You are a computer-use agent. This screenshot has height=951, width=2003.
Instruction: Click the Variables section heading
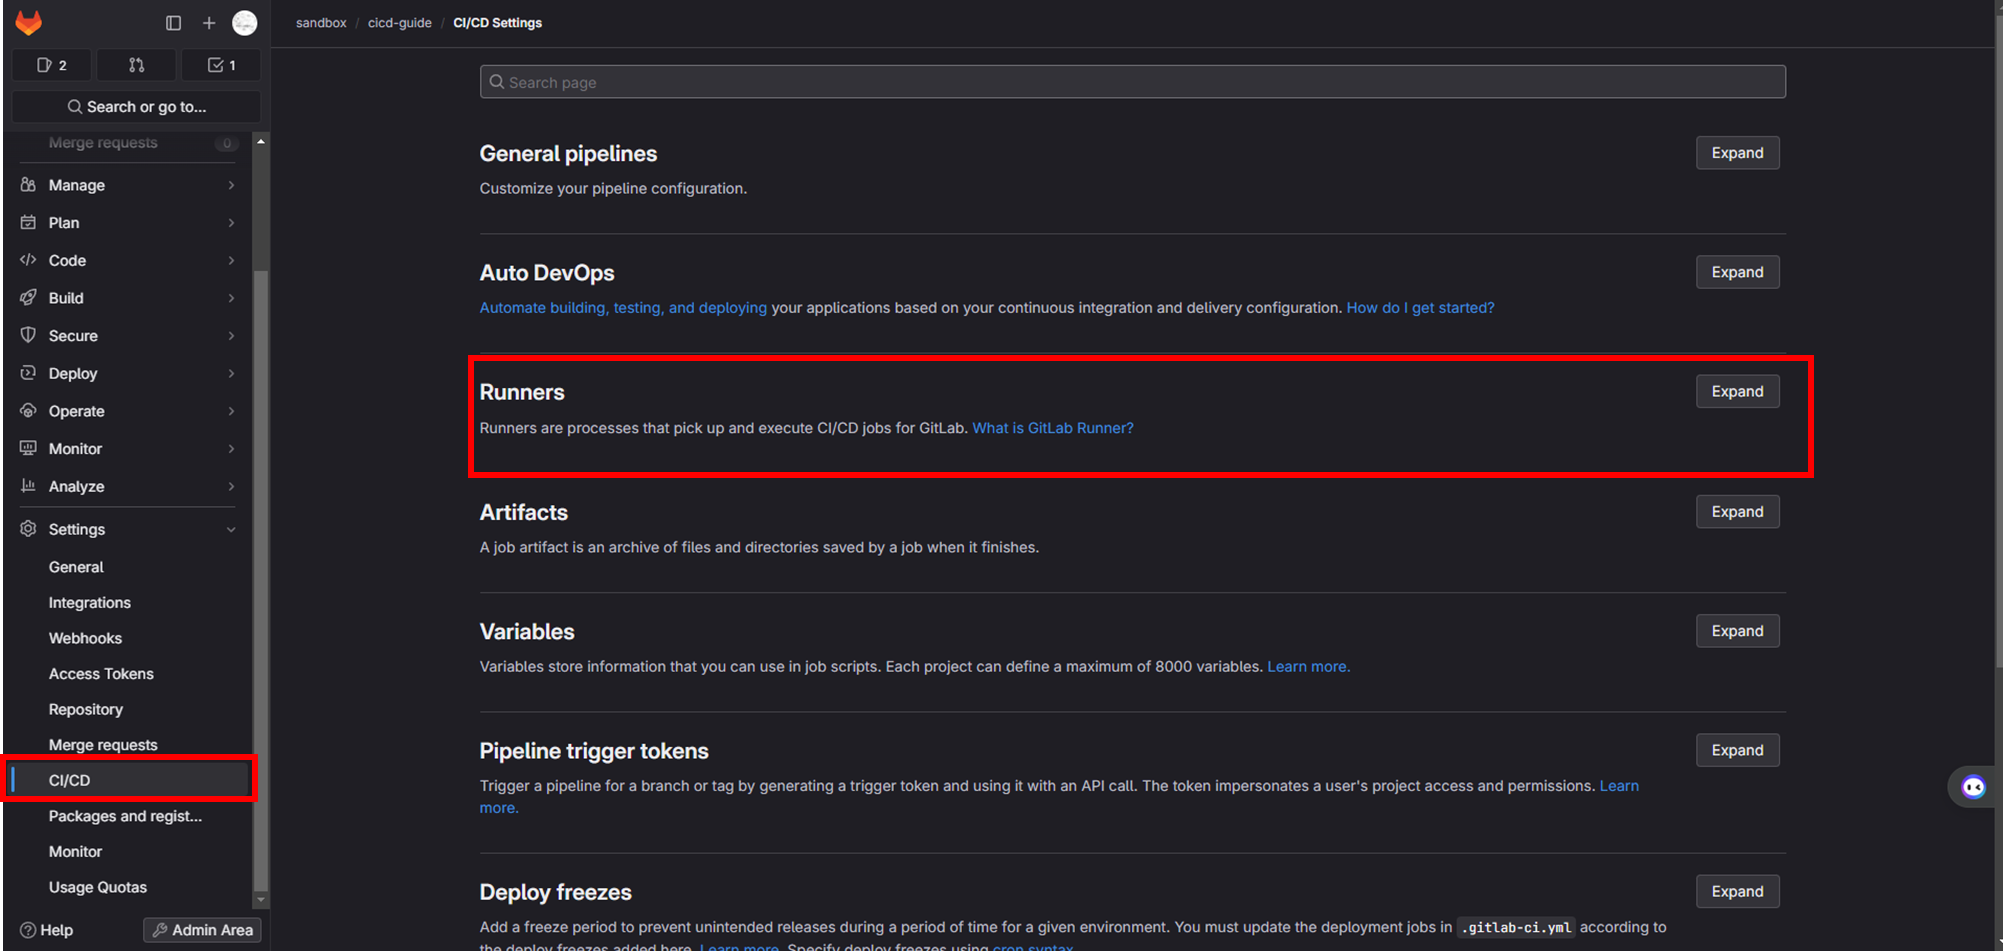[x=527, y=632]
